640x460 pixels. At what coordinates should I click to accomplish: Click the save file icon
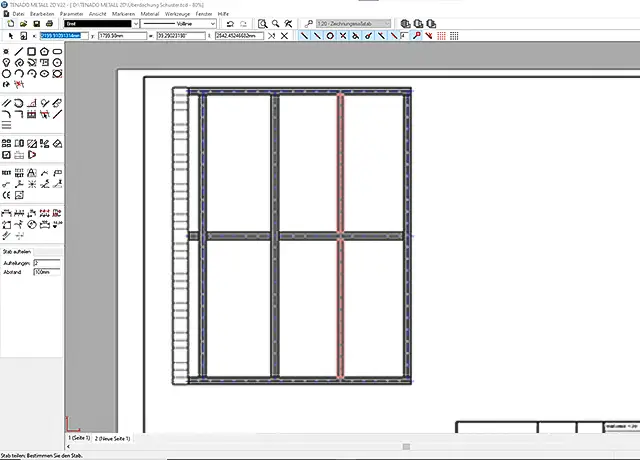click(36, 23)
